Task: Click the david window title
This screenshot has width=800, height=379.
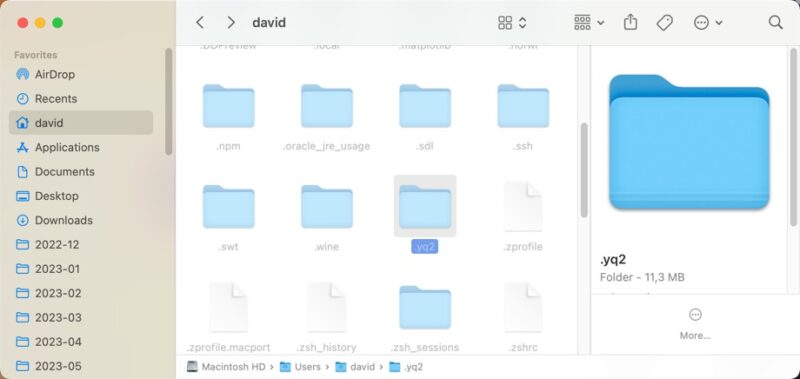Action: [269, 22]
